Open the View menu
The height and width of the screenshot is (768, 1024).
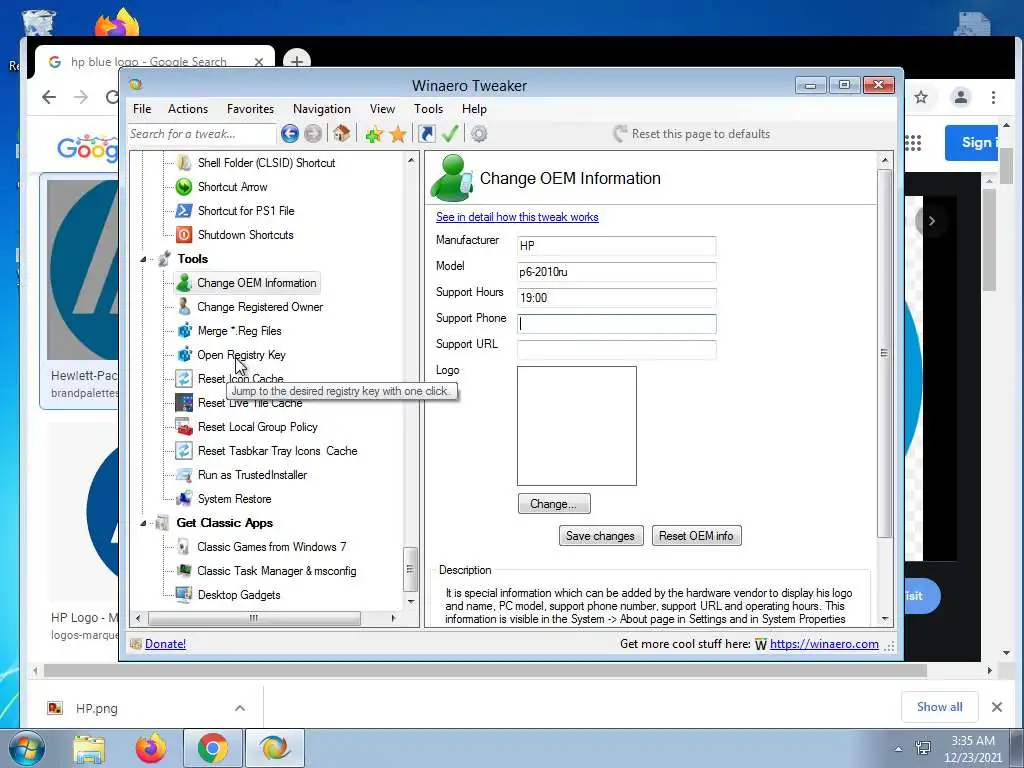click(382, 109)
